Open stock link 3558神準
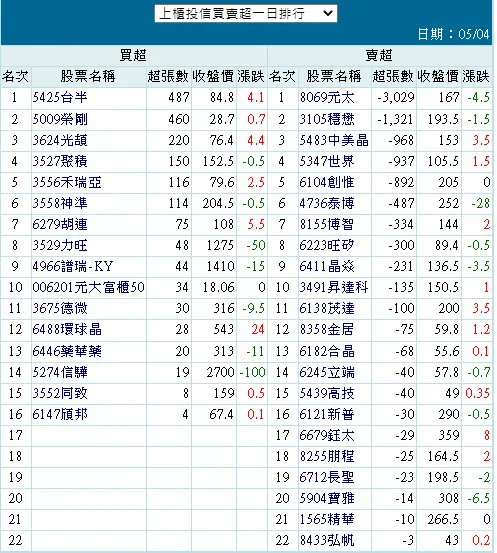 [x=60, y=203]
